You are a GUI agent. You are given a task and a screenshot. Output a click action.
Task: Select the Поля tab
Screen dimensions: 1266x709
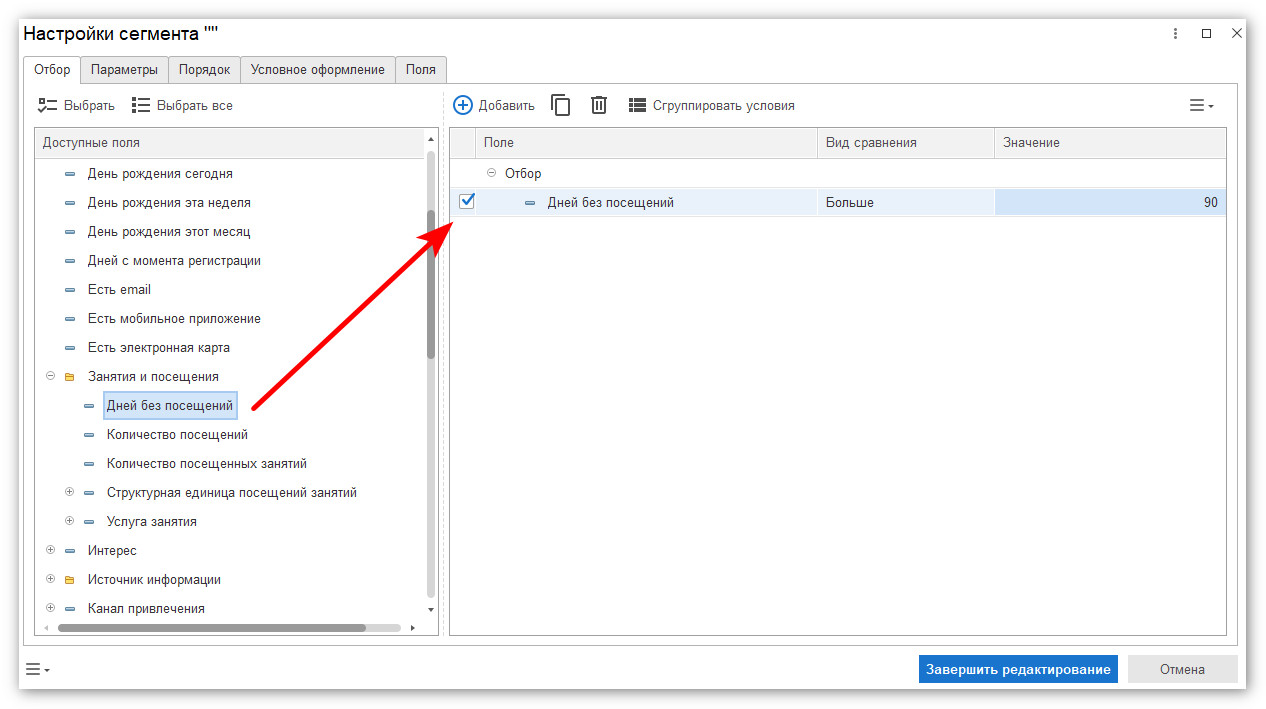click(x=421, y=70)
